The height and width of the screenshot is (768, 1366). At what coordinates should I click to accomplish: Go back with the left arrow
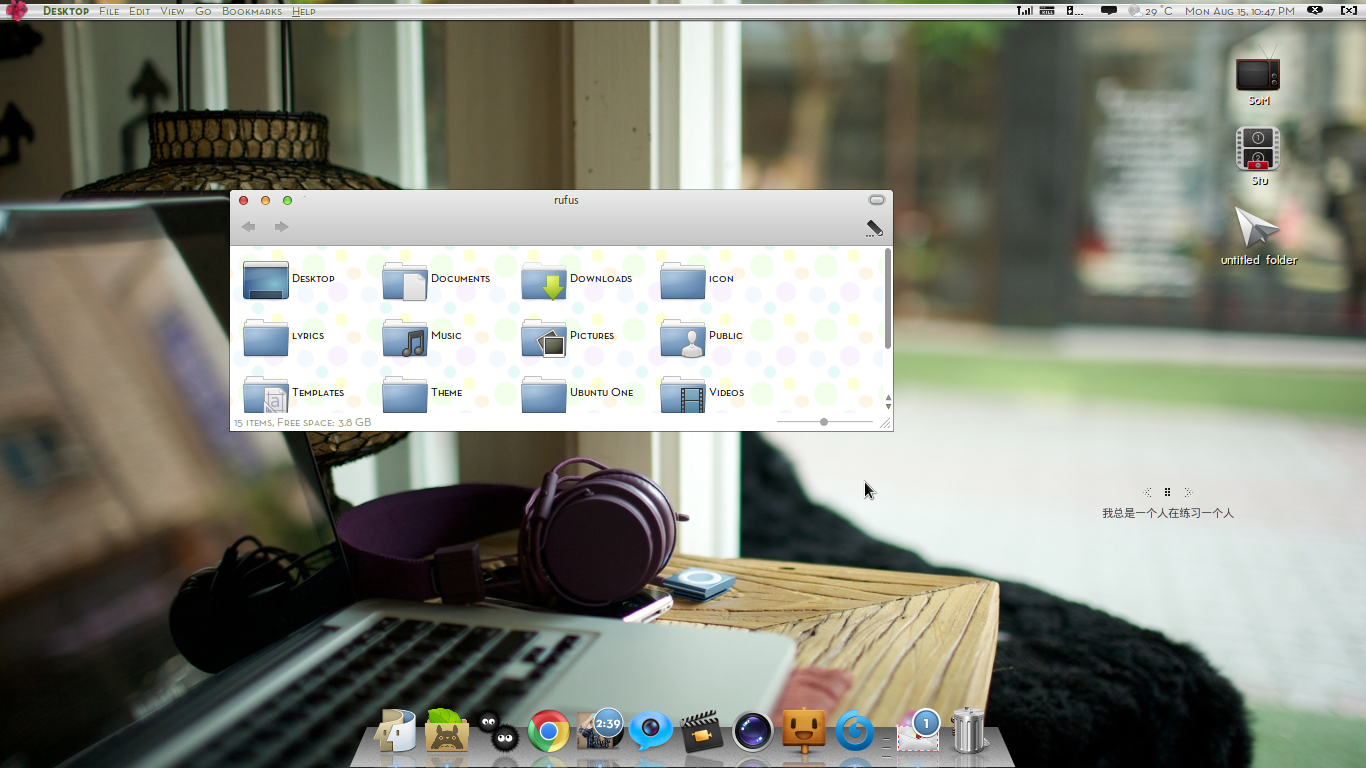click(249, 227)
